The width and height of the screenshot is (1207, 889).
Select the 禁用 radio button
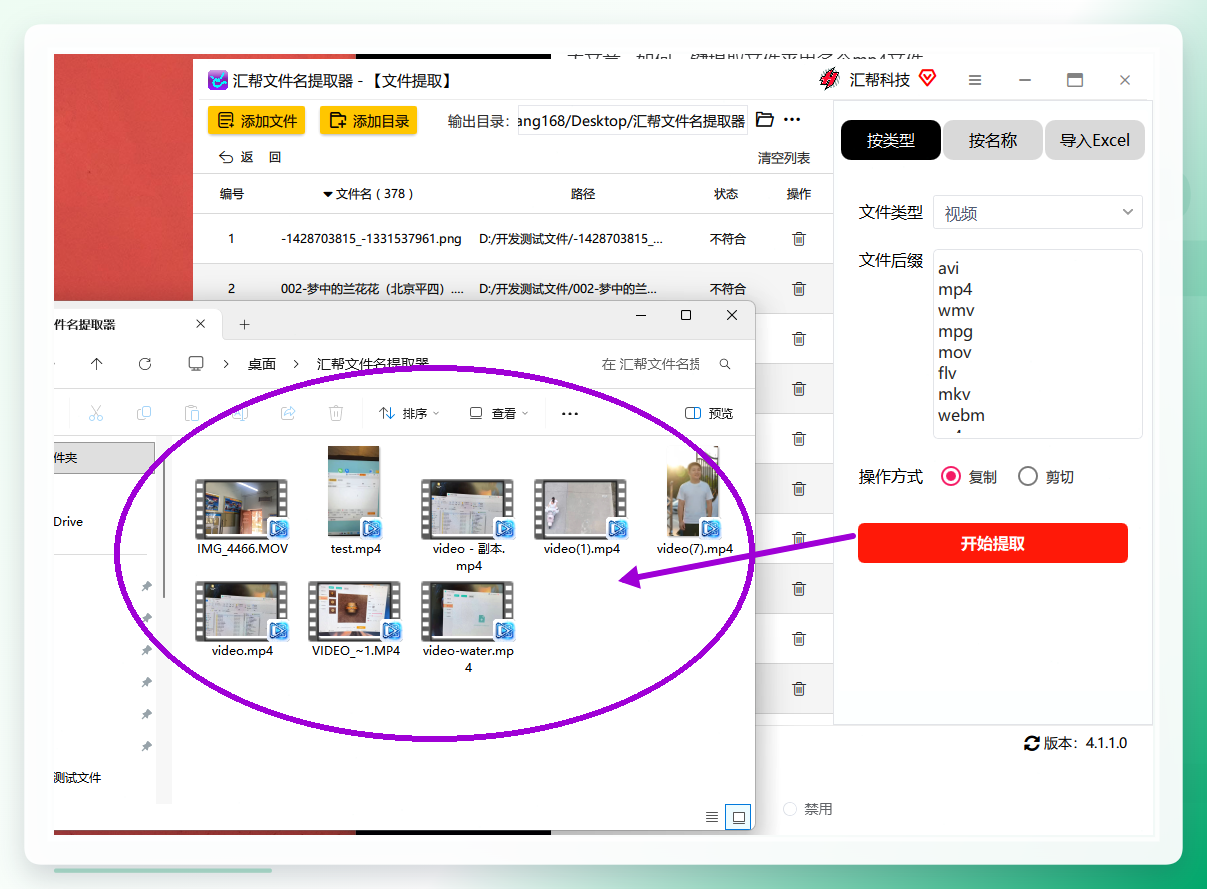790,809
